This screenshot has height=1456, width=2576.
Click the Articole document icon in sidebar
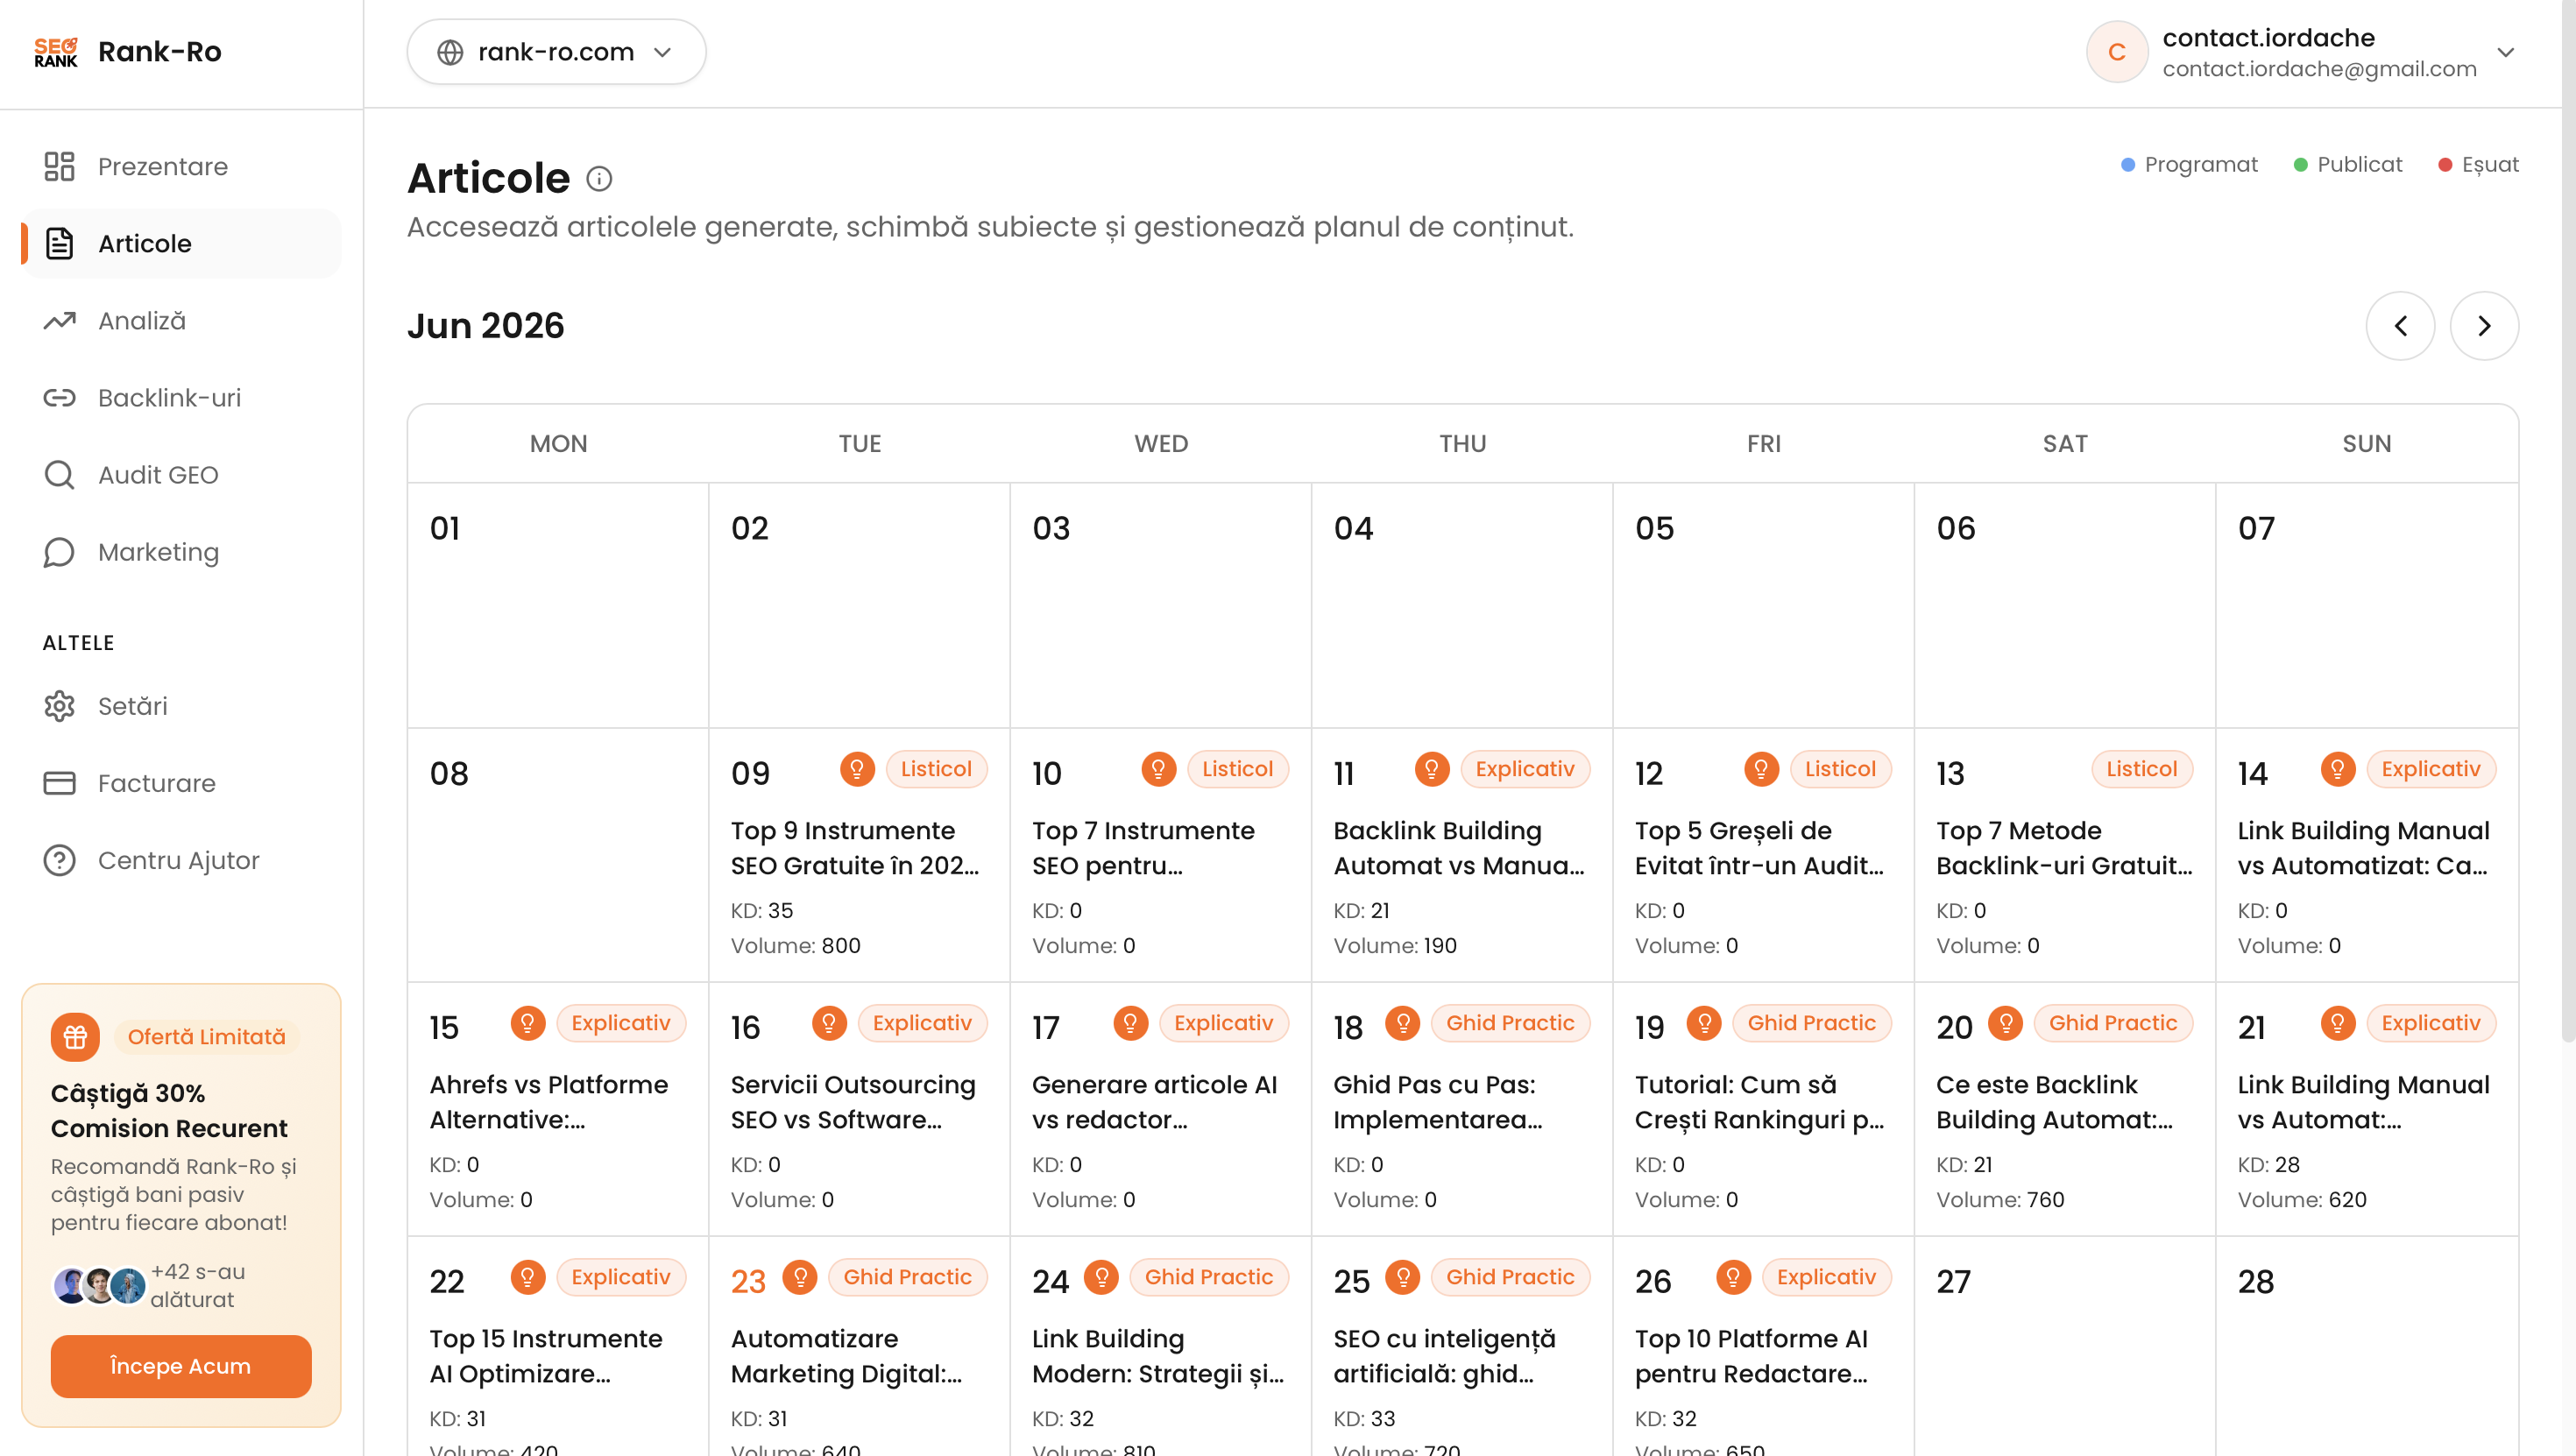[59, 243]
